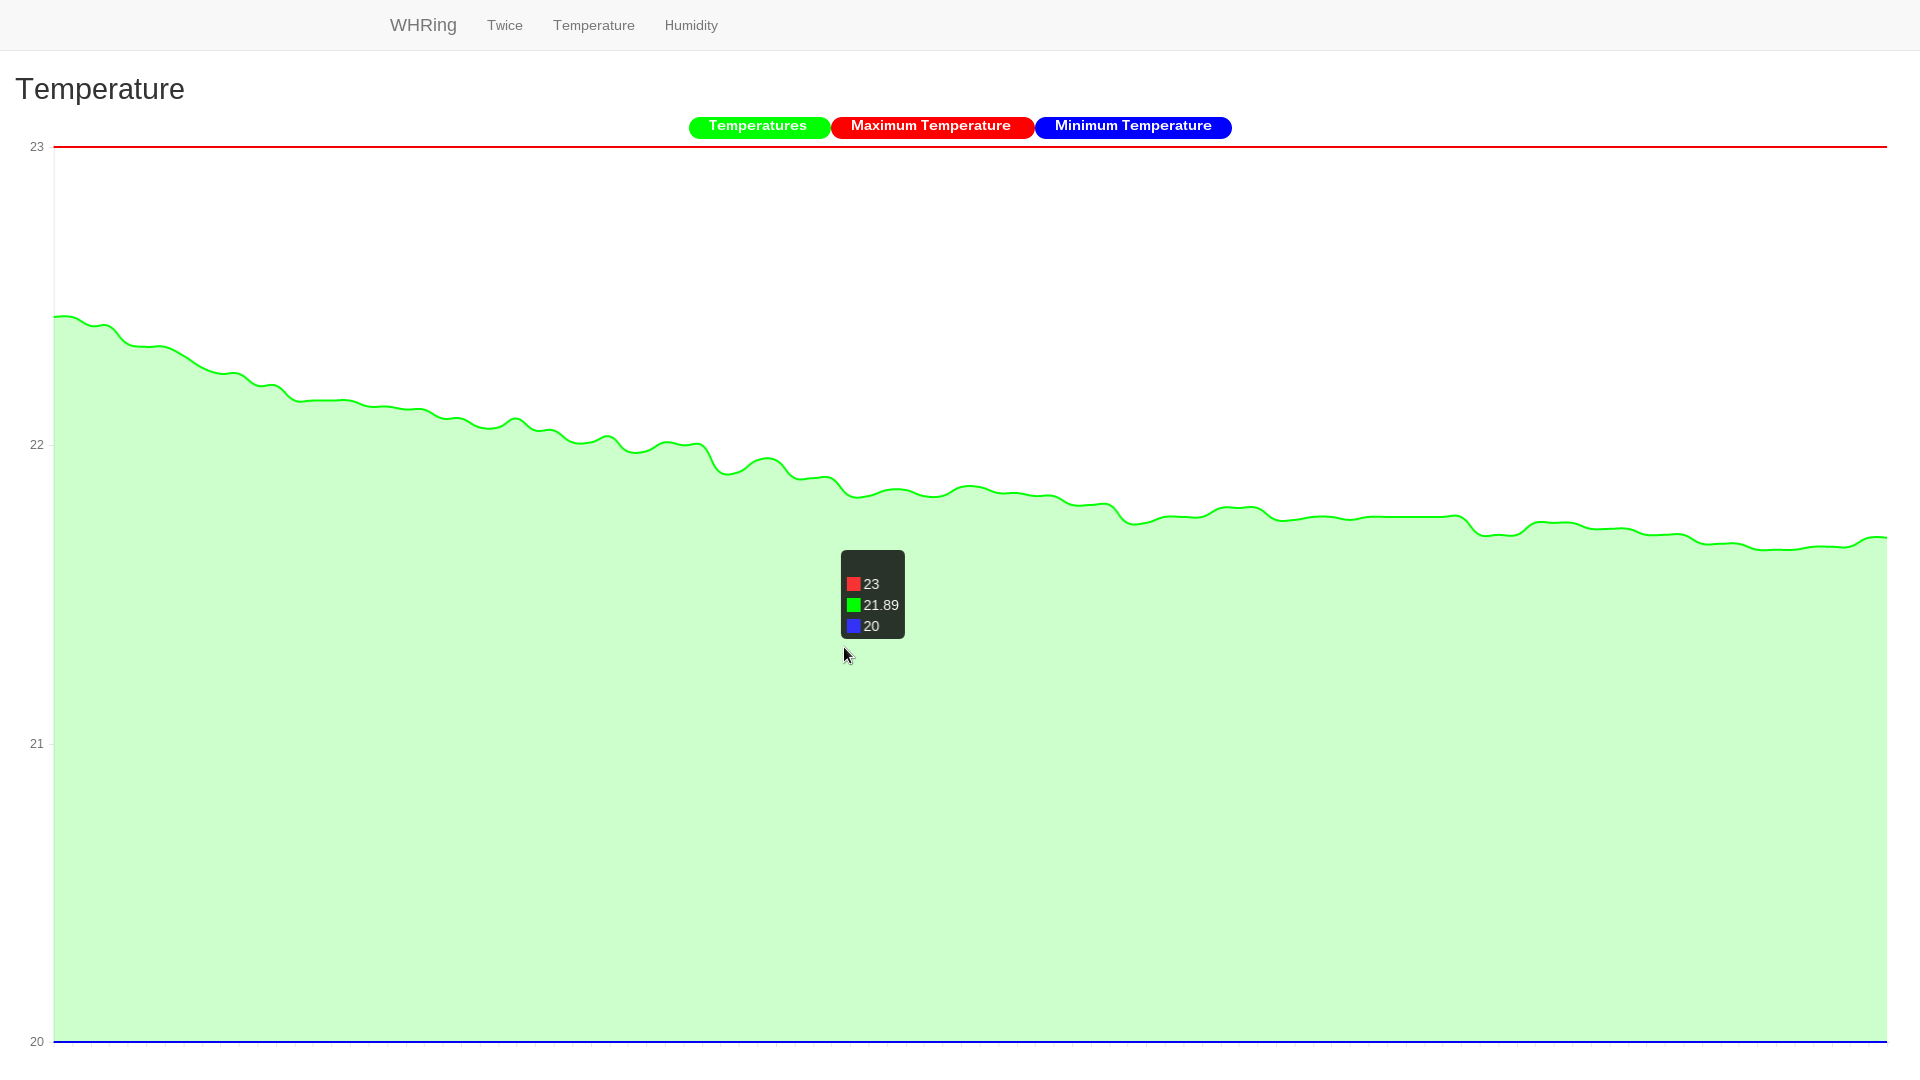This screenshot has width=1920, height=1080.
Task: Open the WHRing brand link
Action: click(423, 25)
